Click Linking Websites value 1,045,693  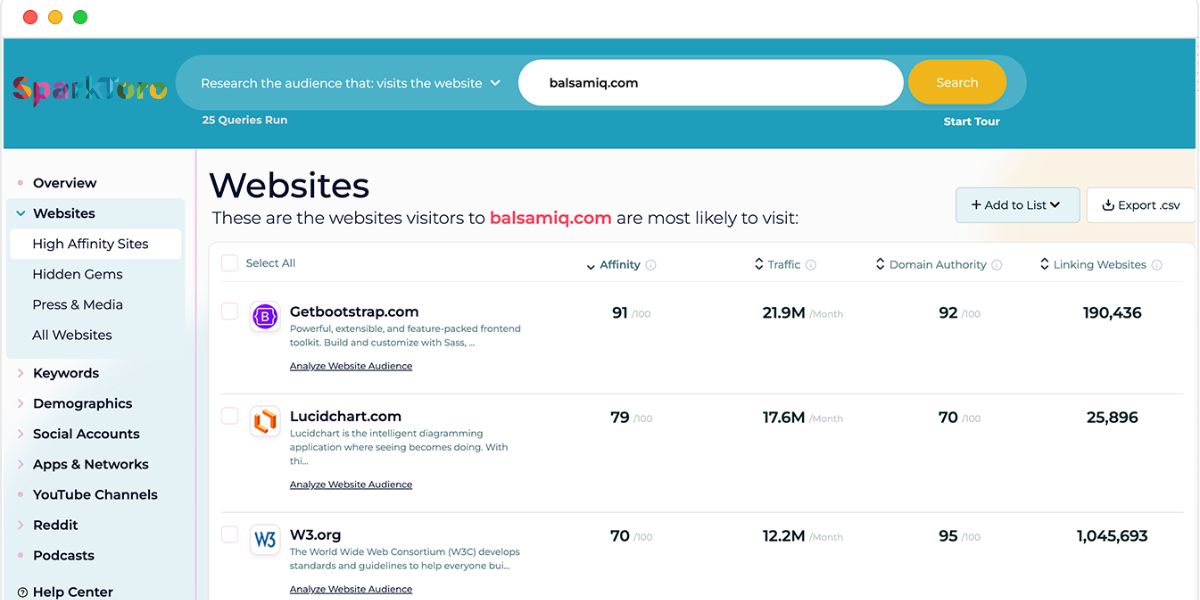tap(1112, 536)
